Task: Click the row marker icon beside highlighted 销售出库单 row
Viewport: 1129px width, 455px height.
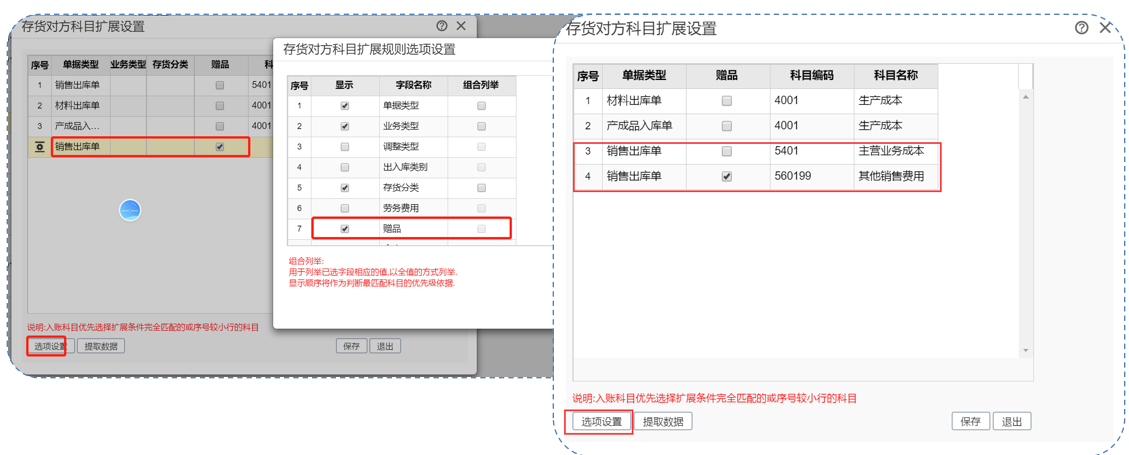Action: pyautogui.click(x=39, y=147)
